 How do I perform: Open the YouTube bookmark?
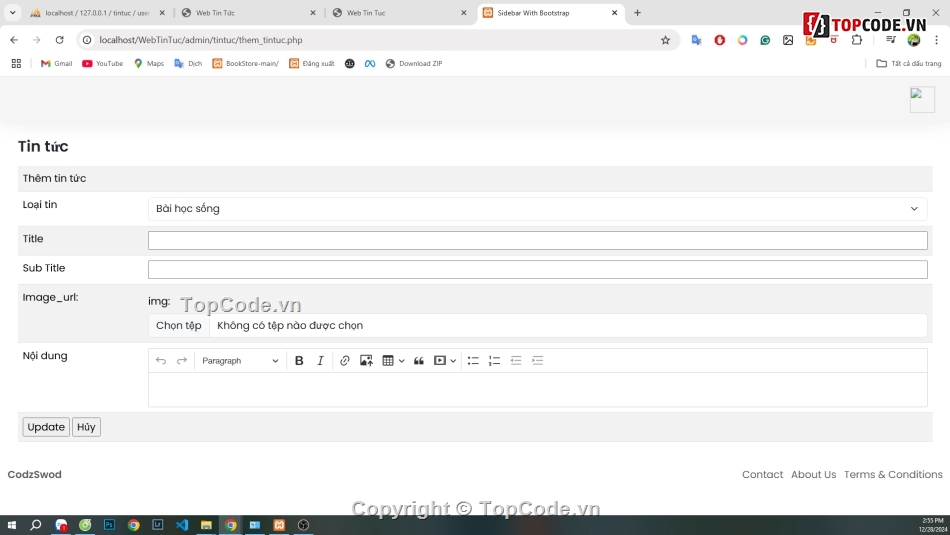coord(102,64)
